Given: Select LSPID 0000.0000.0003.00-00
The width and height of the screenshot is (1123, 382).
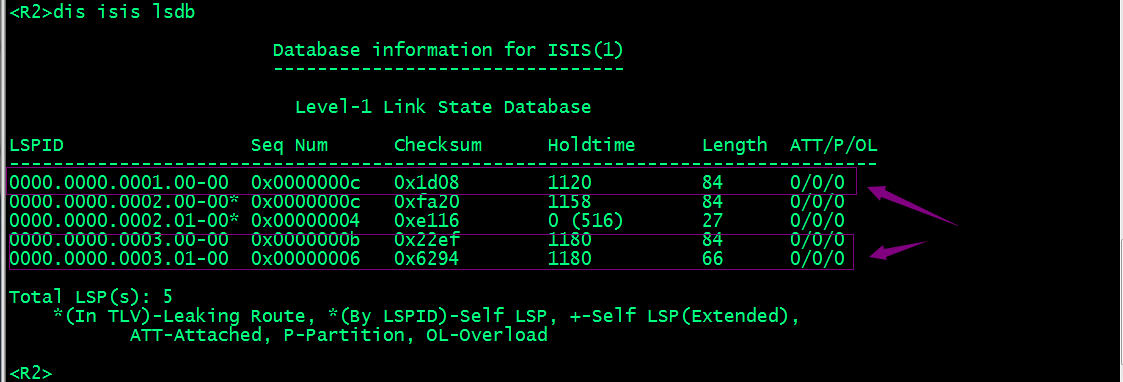Looking at the screenshot, I should (x=119, y=239).
